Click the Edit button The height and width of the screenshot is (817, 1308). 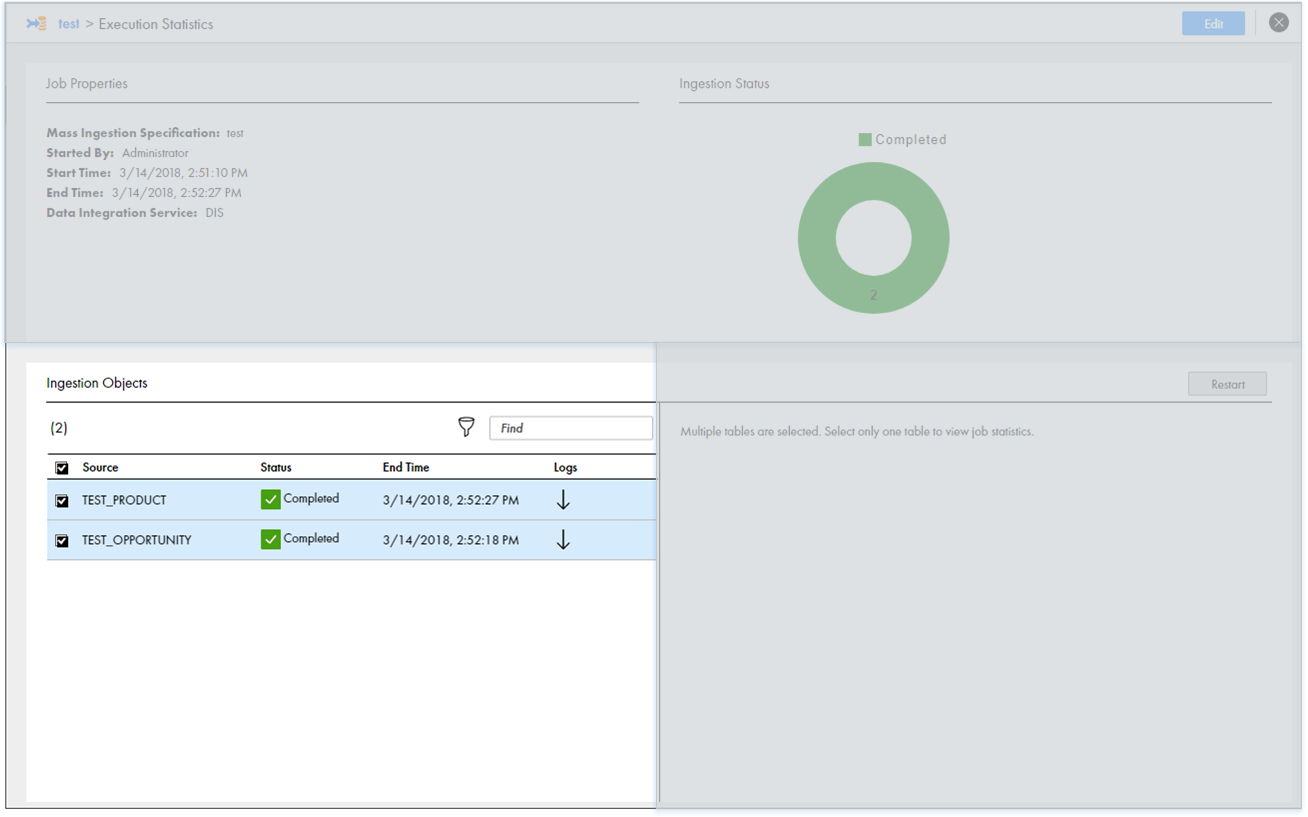point(1213,24)
